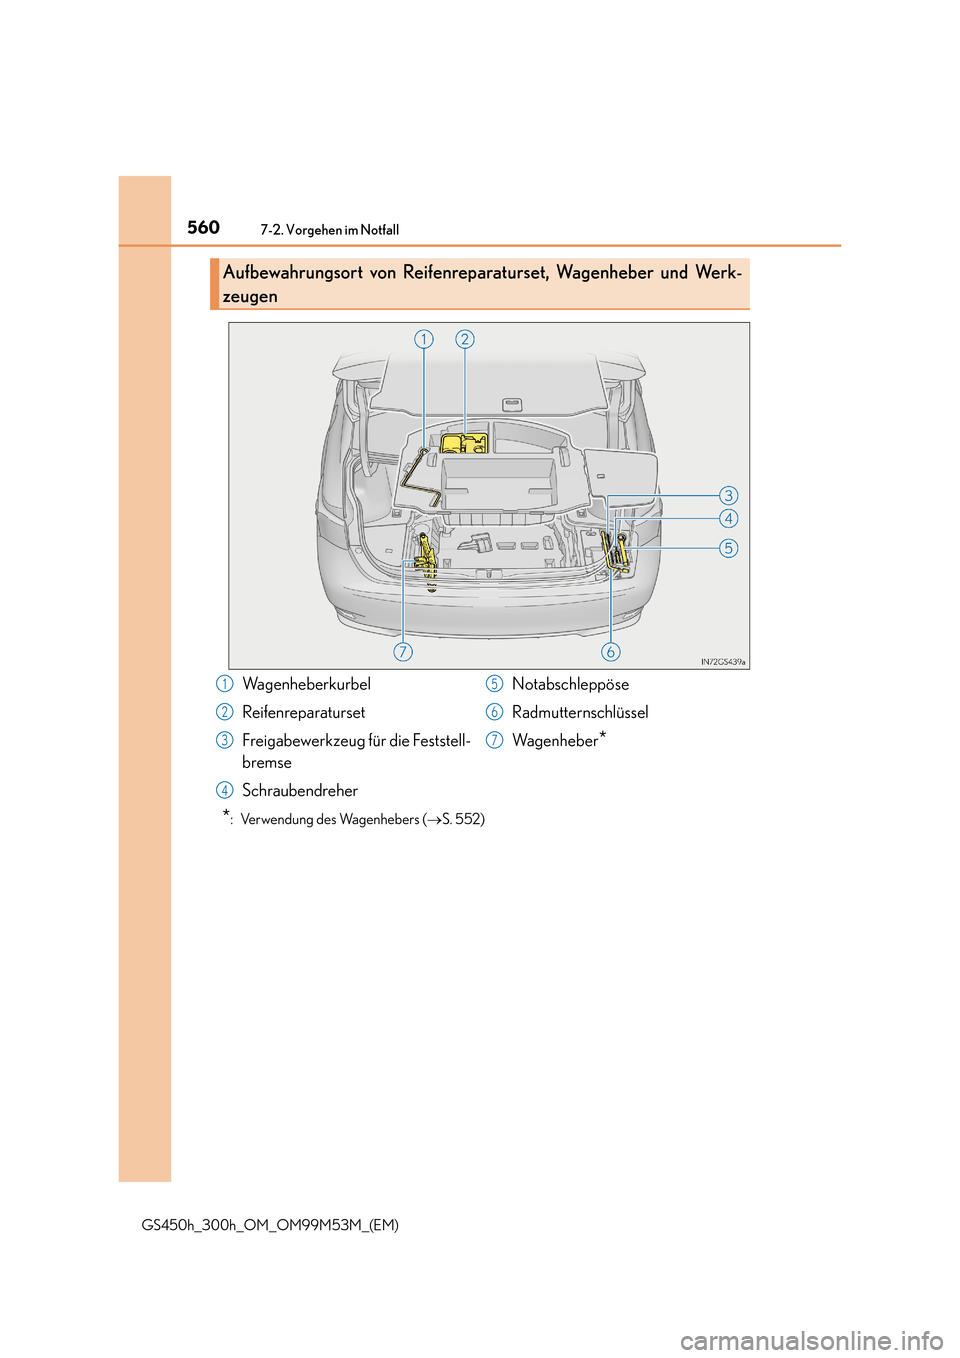Click the legend circle next to Wagenheberkurbel

click(225, 684)
